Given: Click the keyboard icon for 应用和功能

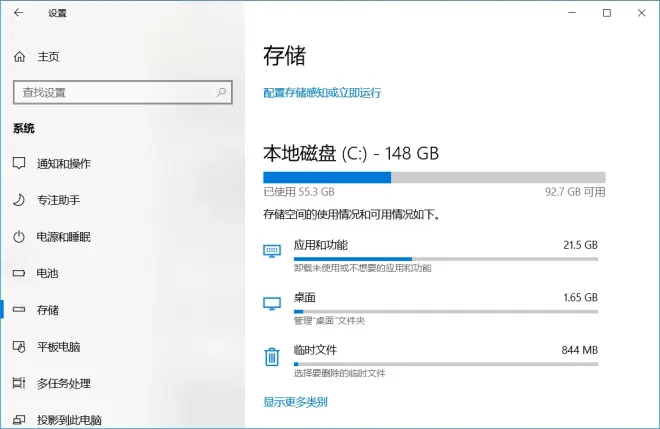Looking at the screenshot, I should point(272,251).
